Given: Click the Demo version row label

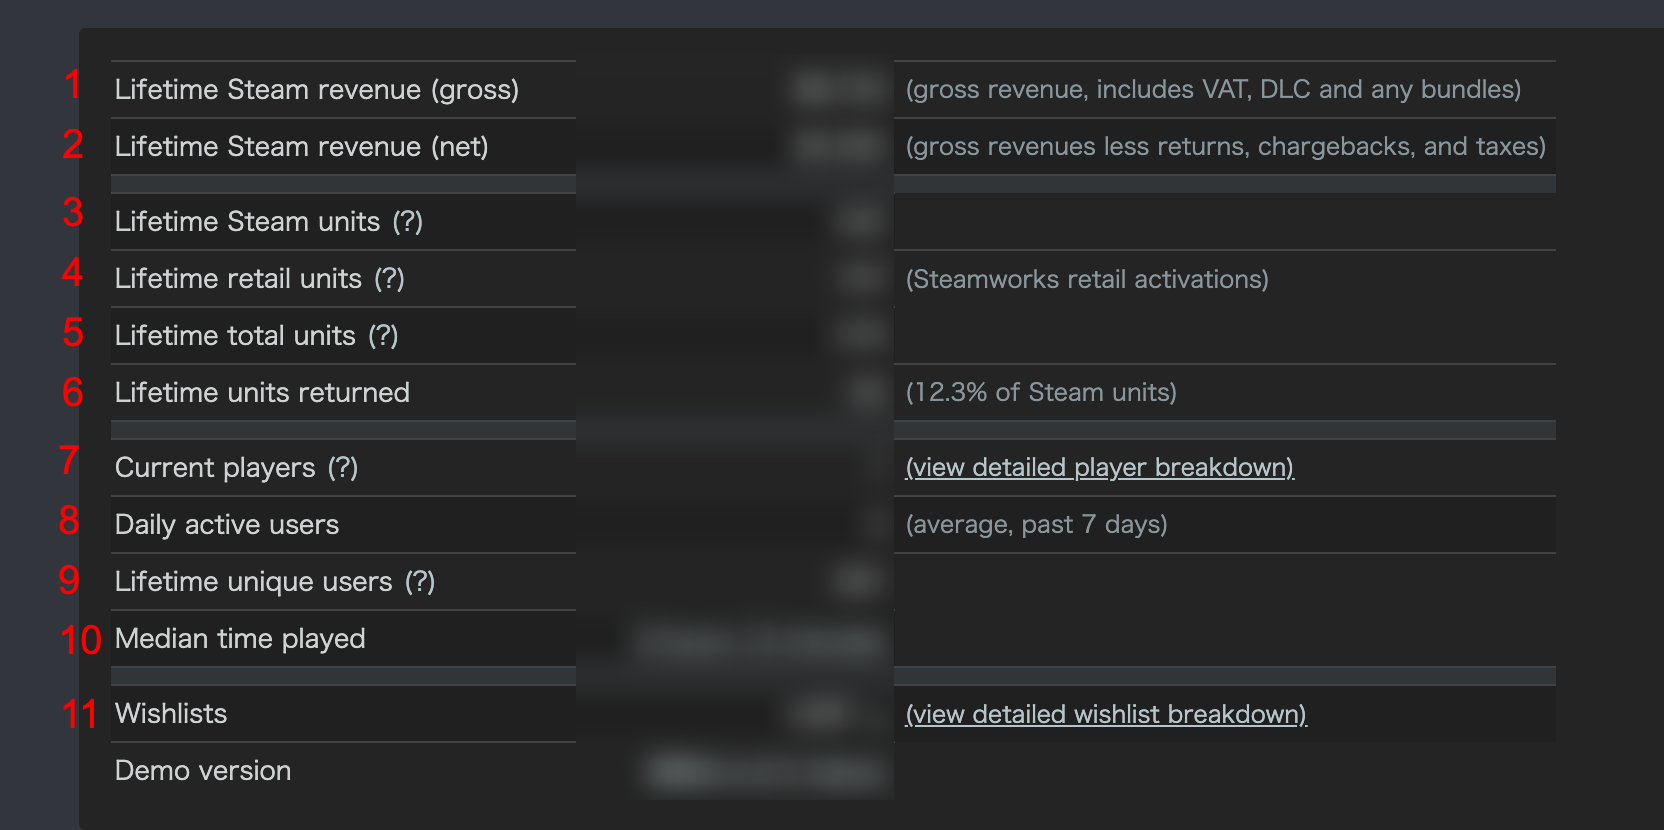Looking at the screenshot, I should coord(203,771).
